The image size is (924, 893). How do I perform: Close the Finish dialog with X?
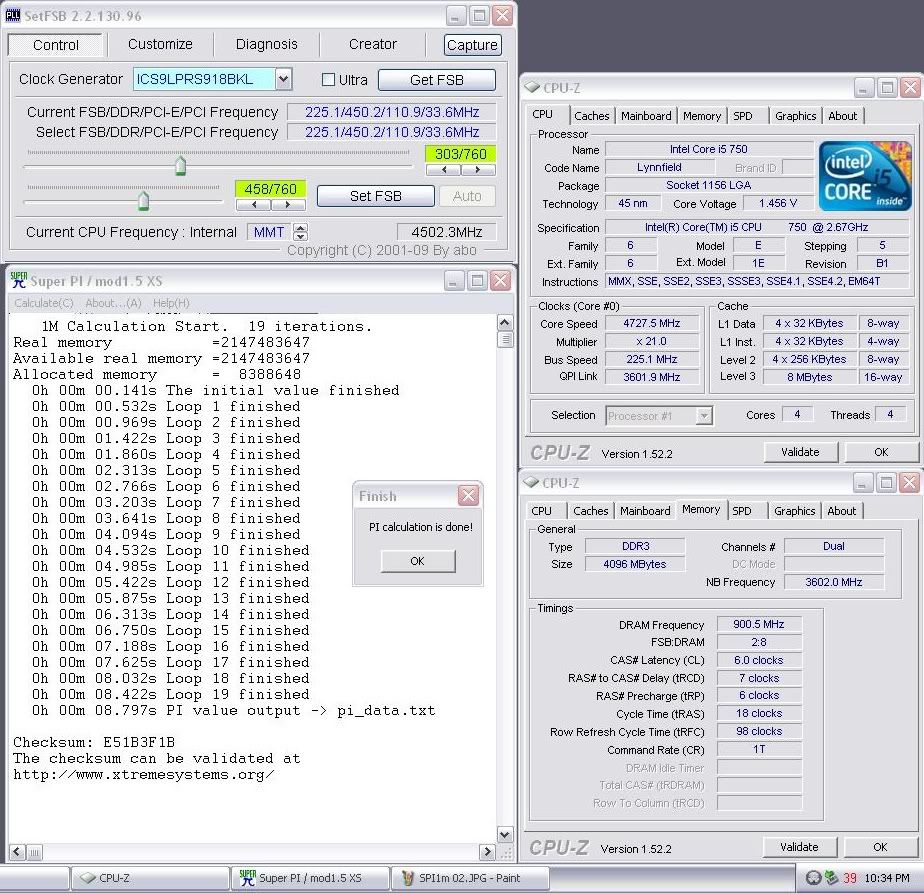tap(468, 496)
